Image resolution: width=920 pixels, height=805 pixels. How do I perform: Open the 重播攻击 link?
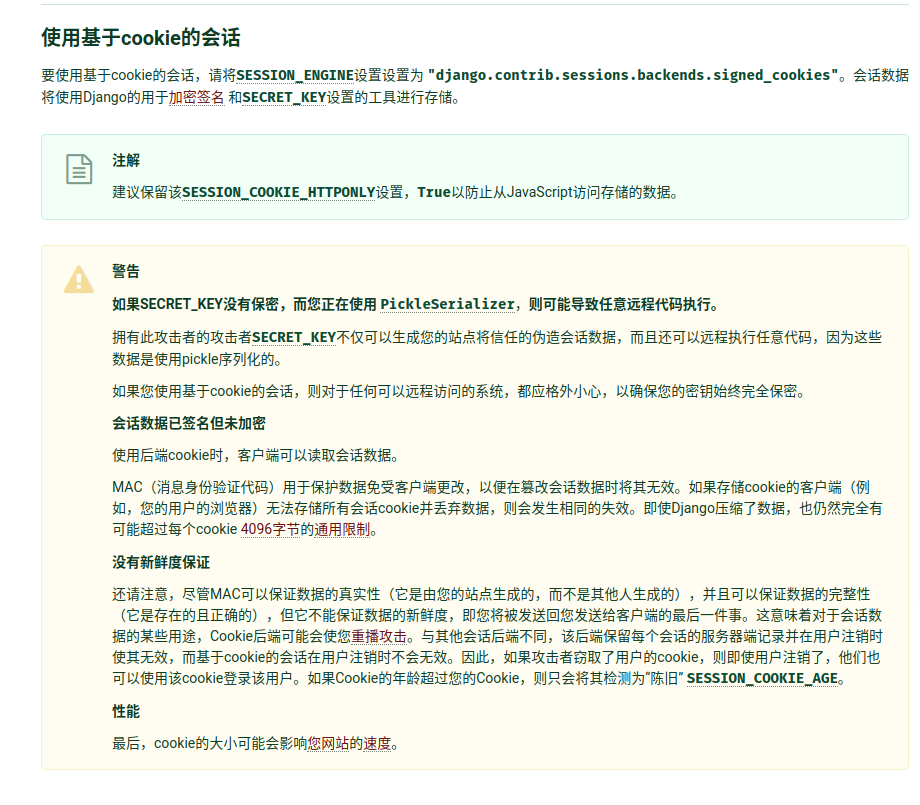click(379, 636)
